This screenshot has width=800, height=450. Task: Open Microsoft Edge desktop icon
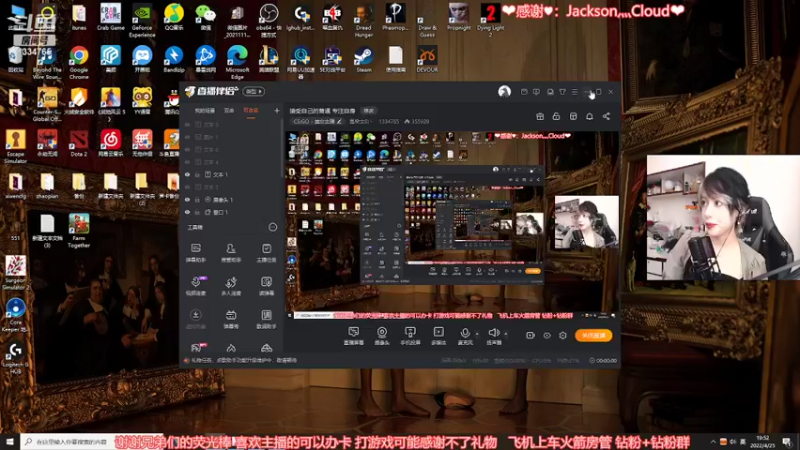pyautogui.click(x=237, y=62)
